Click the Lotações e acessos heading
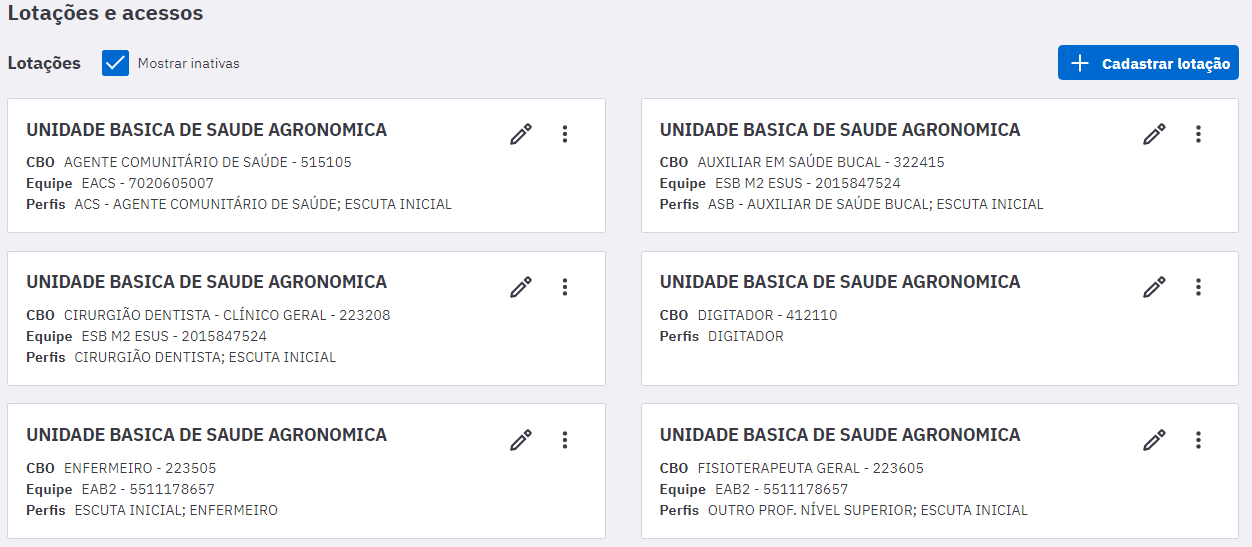 [105, 13]
